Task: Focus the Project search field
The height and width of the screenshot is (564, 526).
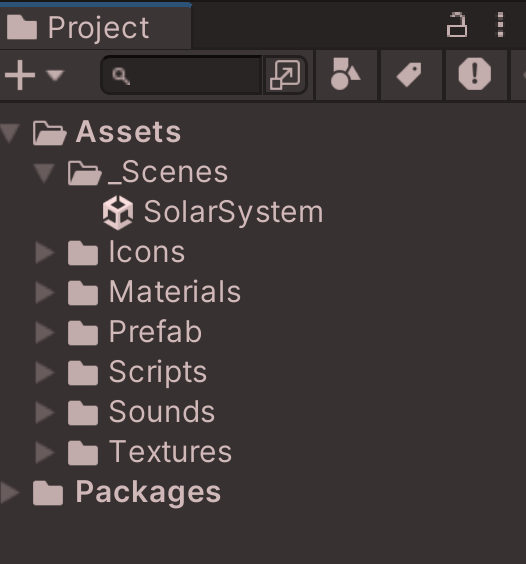Action: click(182, 75)
